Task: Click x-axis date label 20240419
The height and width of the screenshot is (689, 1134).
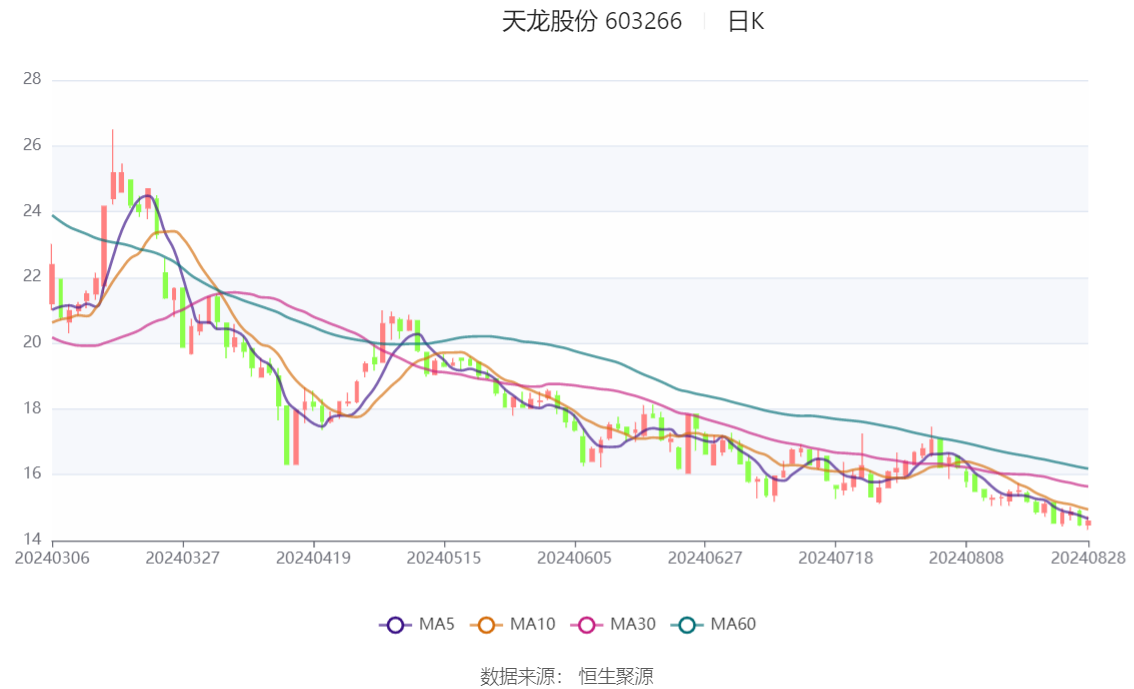Action: click(313, 558)
